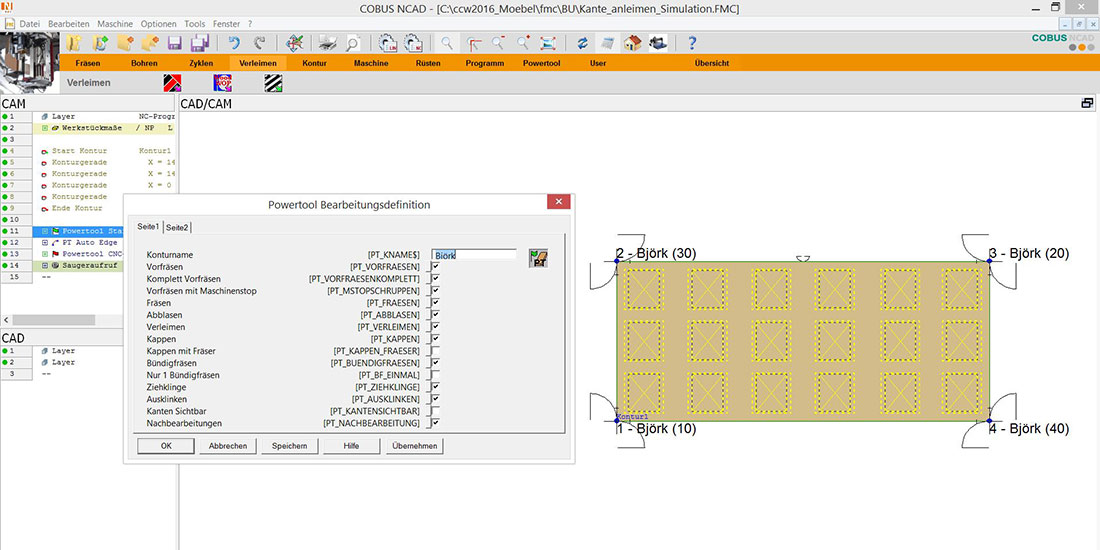Toggle the Abblasen checkbox
1100x550 pixels.
[435, 315]
